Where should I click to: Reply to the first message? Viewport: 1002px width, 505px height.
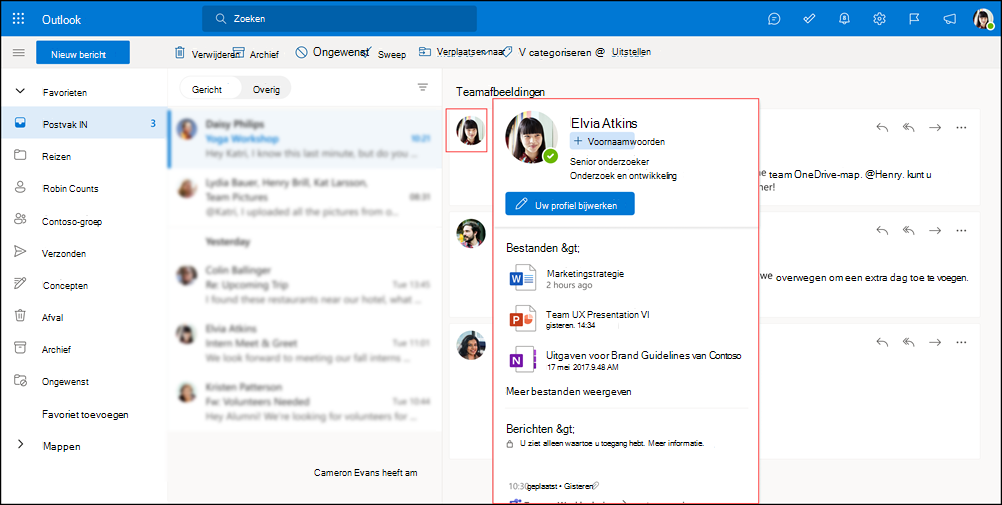tap(883, 127)
